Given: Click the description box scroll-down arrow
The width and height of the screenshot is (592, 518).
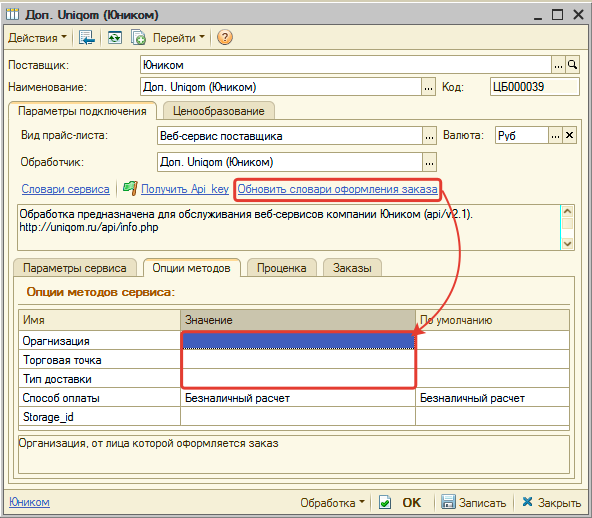Looking at the screenshot, I should (567, 244).
